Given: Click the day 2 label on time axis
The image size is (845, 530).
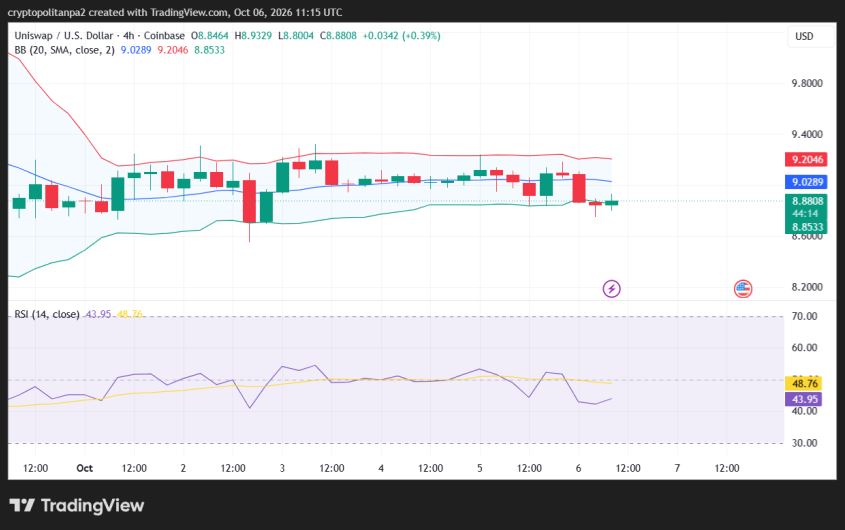Looking at the screenshot, I should 183,468.
